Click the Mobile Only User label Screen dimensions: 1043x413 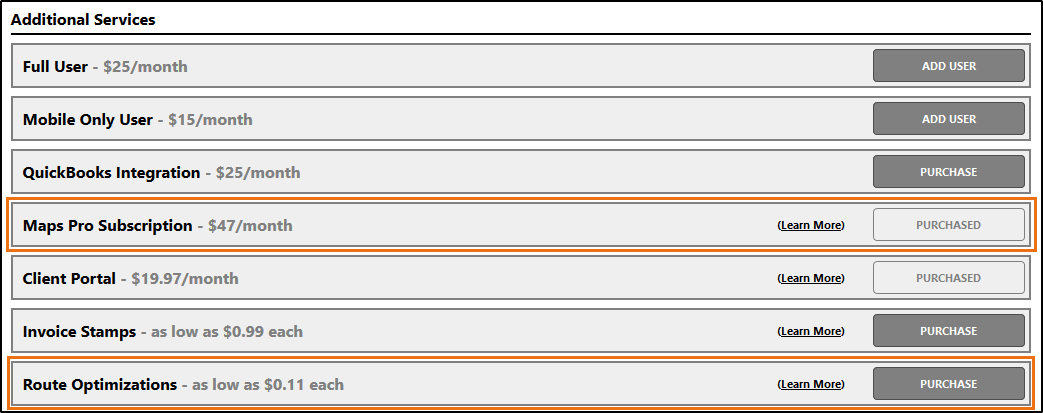coord(88,120)
